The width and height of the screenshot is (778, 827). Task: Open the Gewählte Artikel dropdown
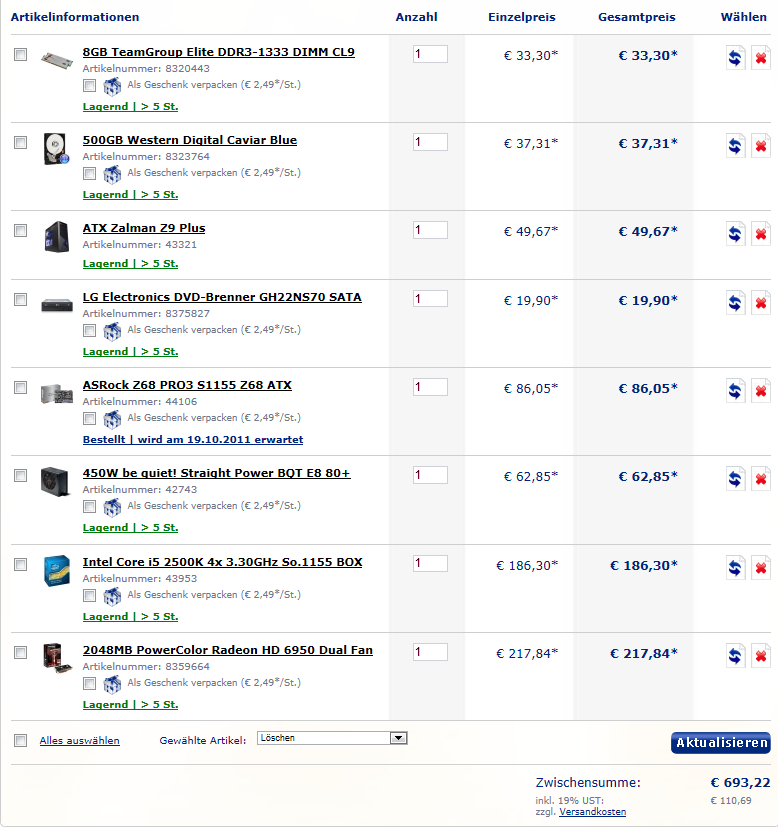click(332, 738)
